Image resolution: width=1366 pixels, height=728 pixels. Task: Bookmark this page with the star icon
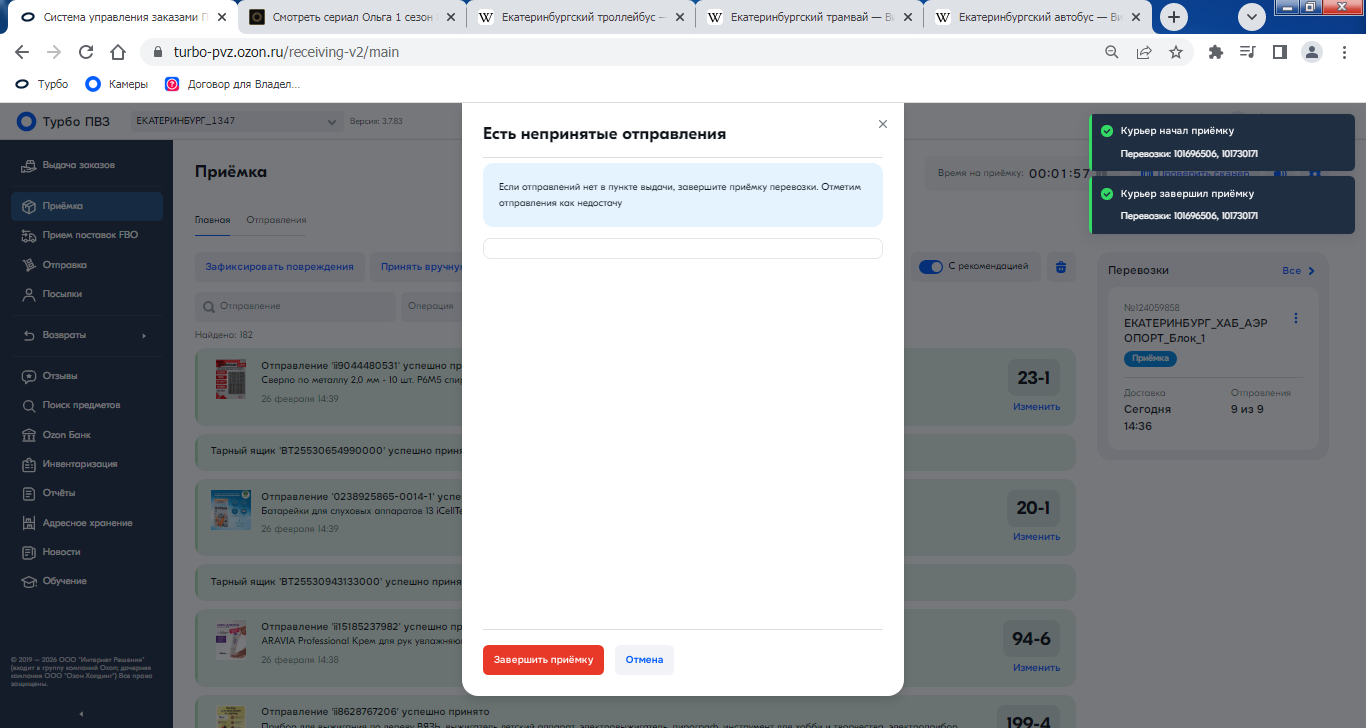(1176, 52)
